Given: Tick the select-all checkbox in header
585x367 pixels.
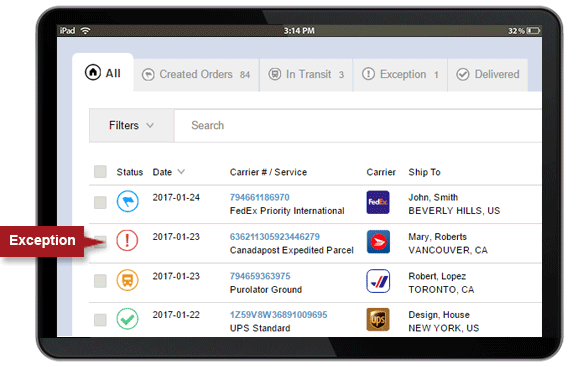Looking at the screenshot, I should pos(100,172).
